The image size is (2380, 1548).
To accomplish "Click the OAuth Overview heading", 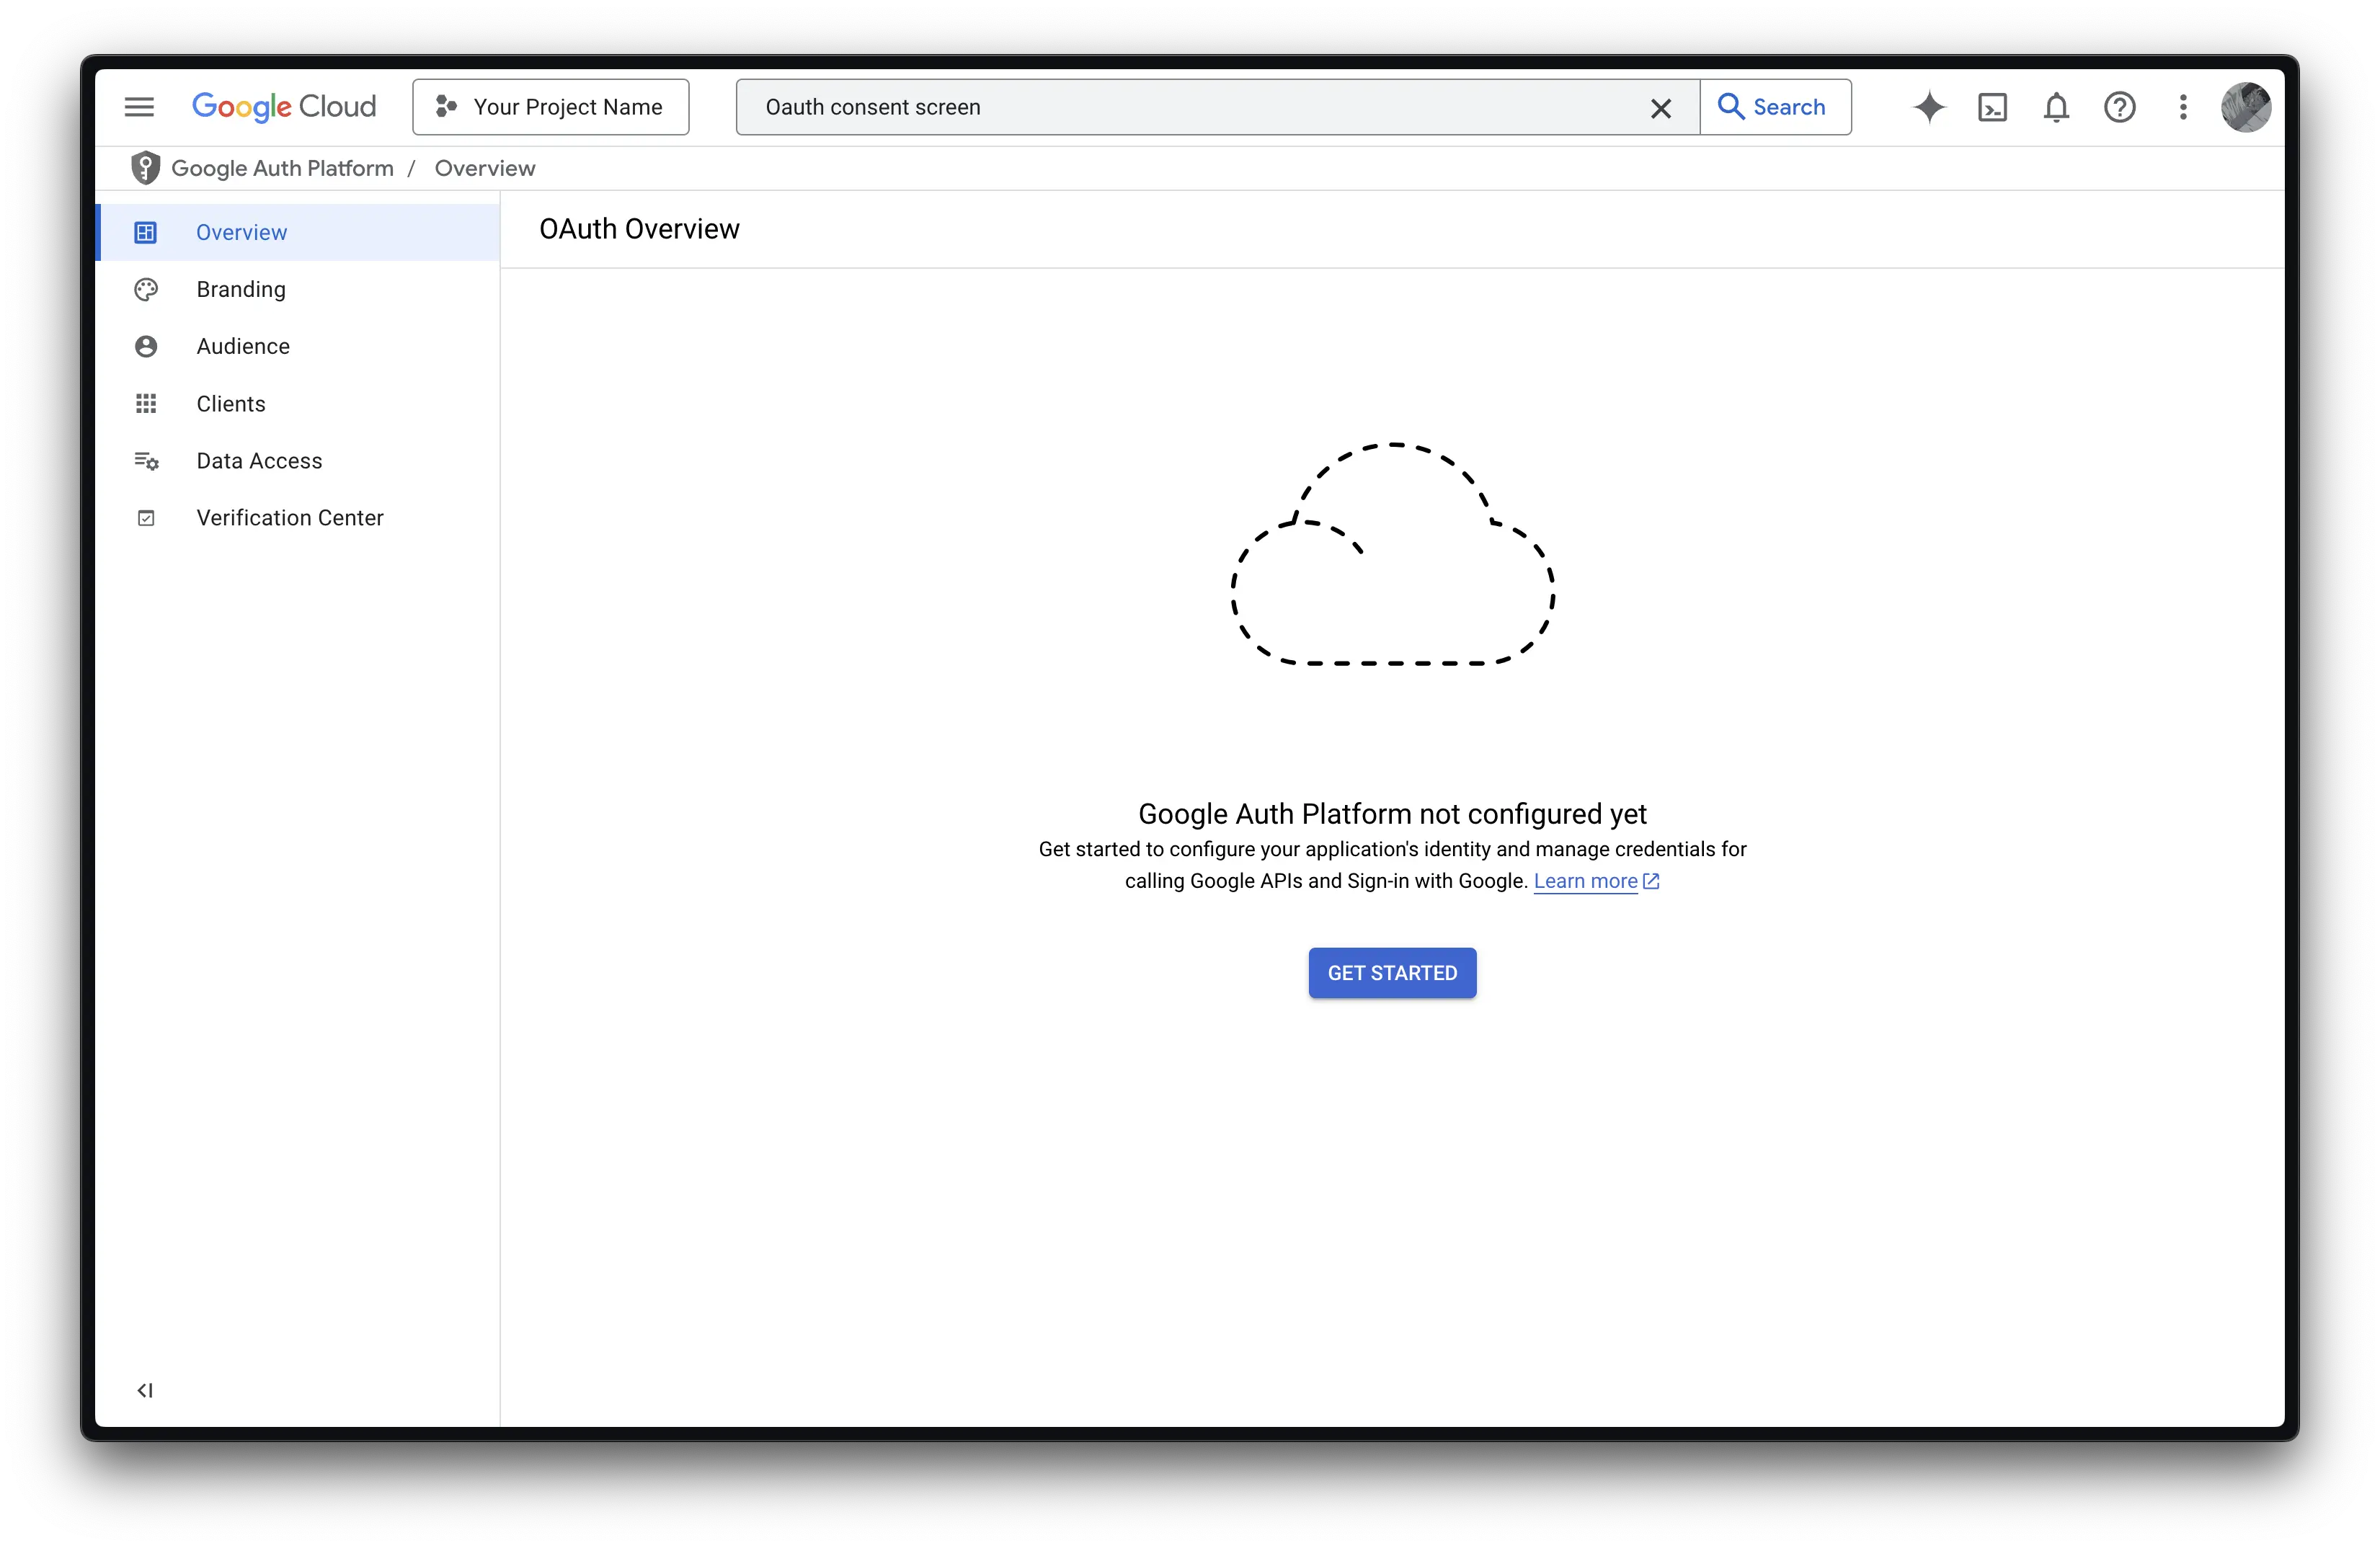I will 640,229.
